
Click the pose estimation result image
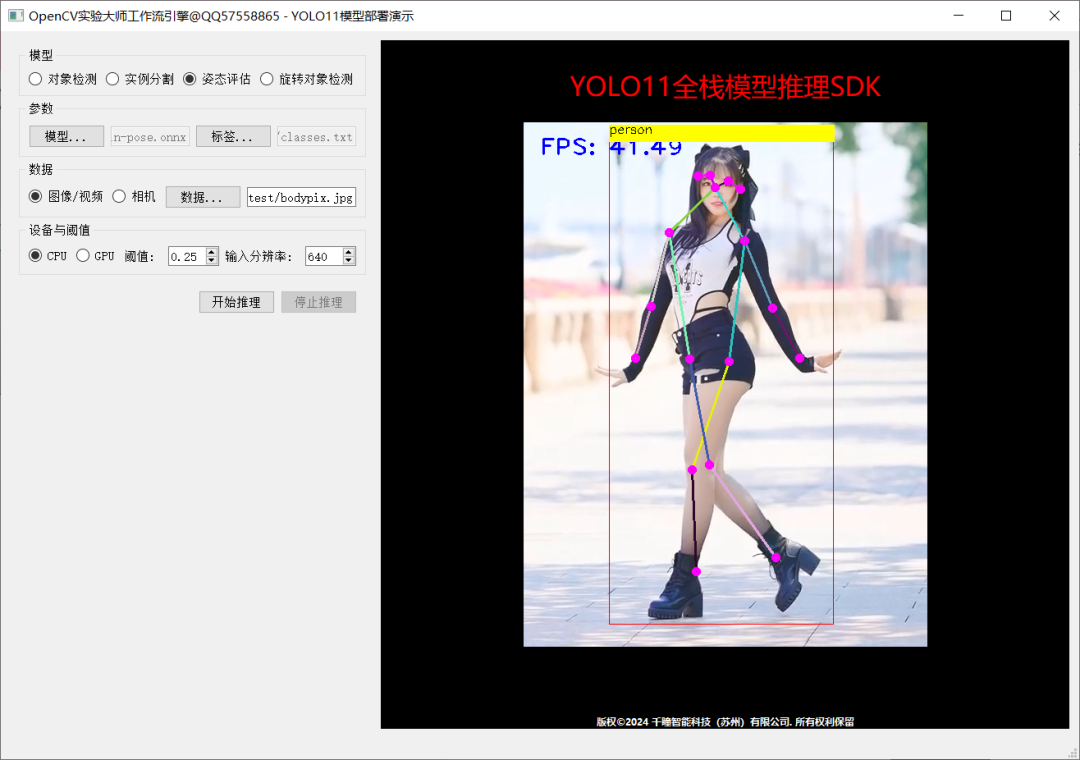(725, 384)
